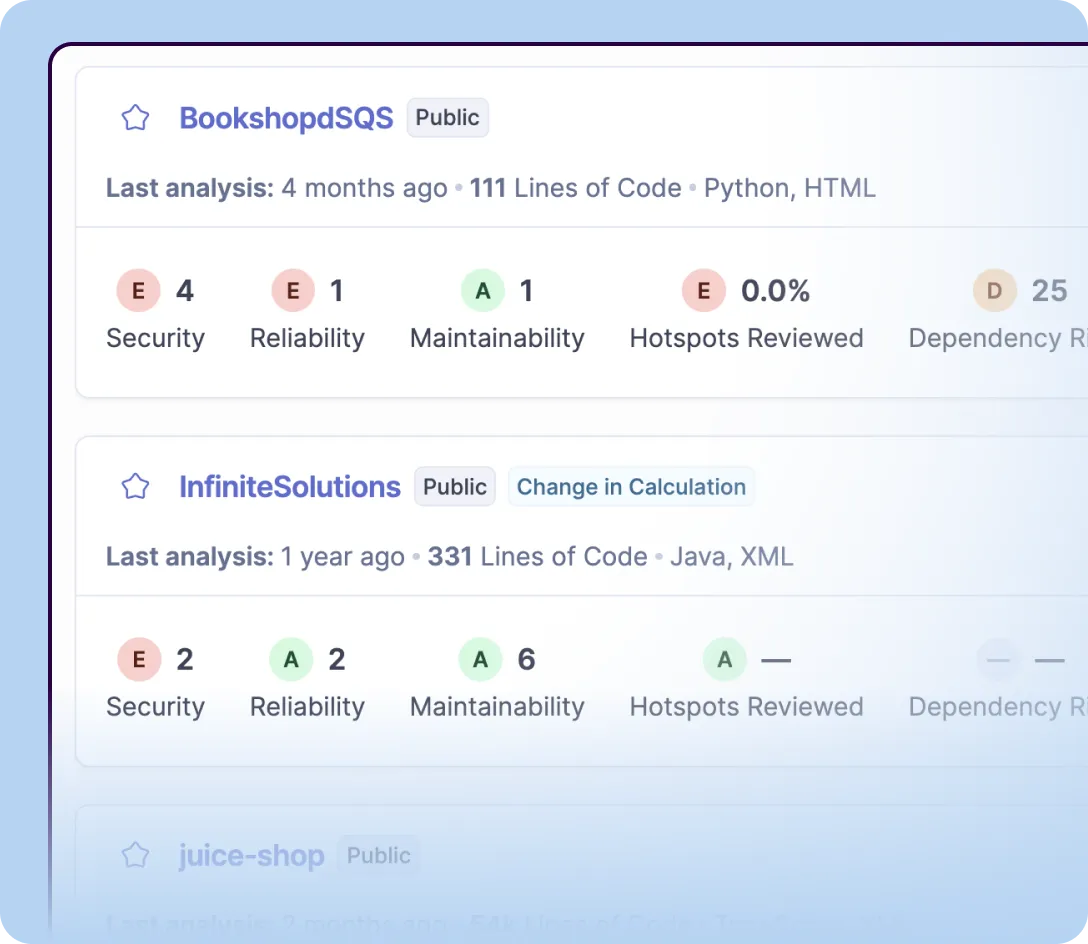Click the Public badge beside InfiniteSolutions
Image resolution: width=1088 pixels, height=944 pixels.
(455, 487)
